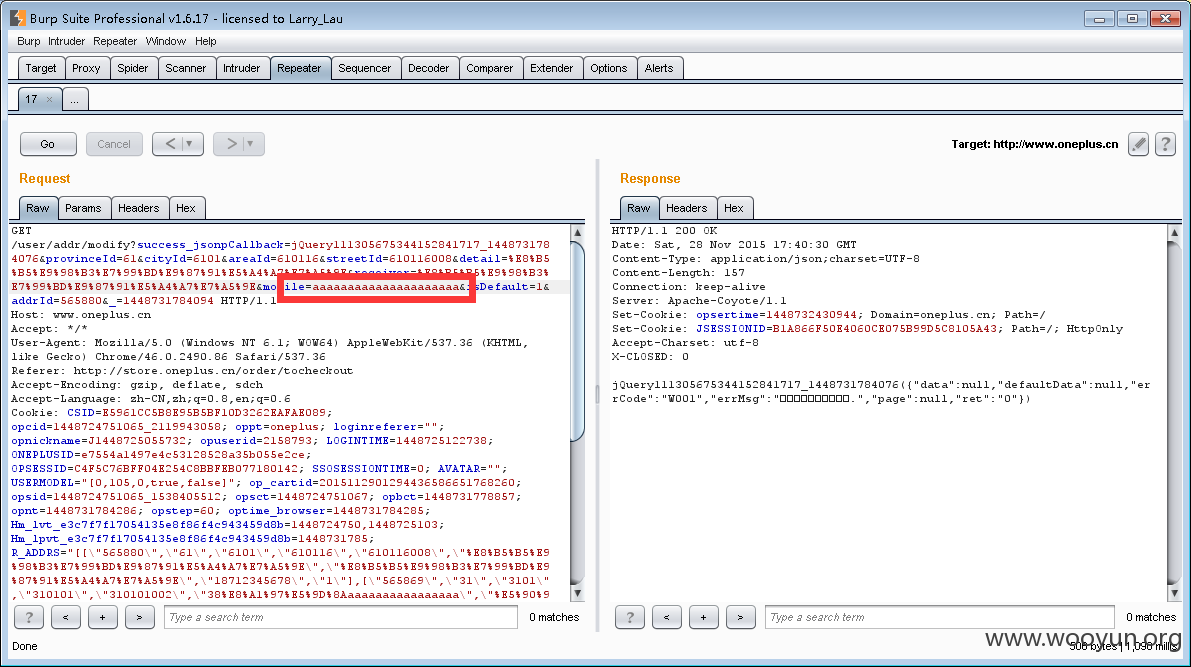Click the Referer header line in request
Image resolution: width=1191 pixels, height=667 pixels.
(x=182, y=371)
